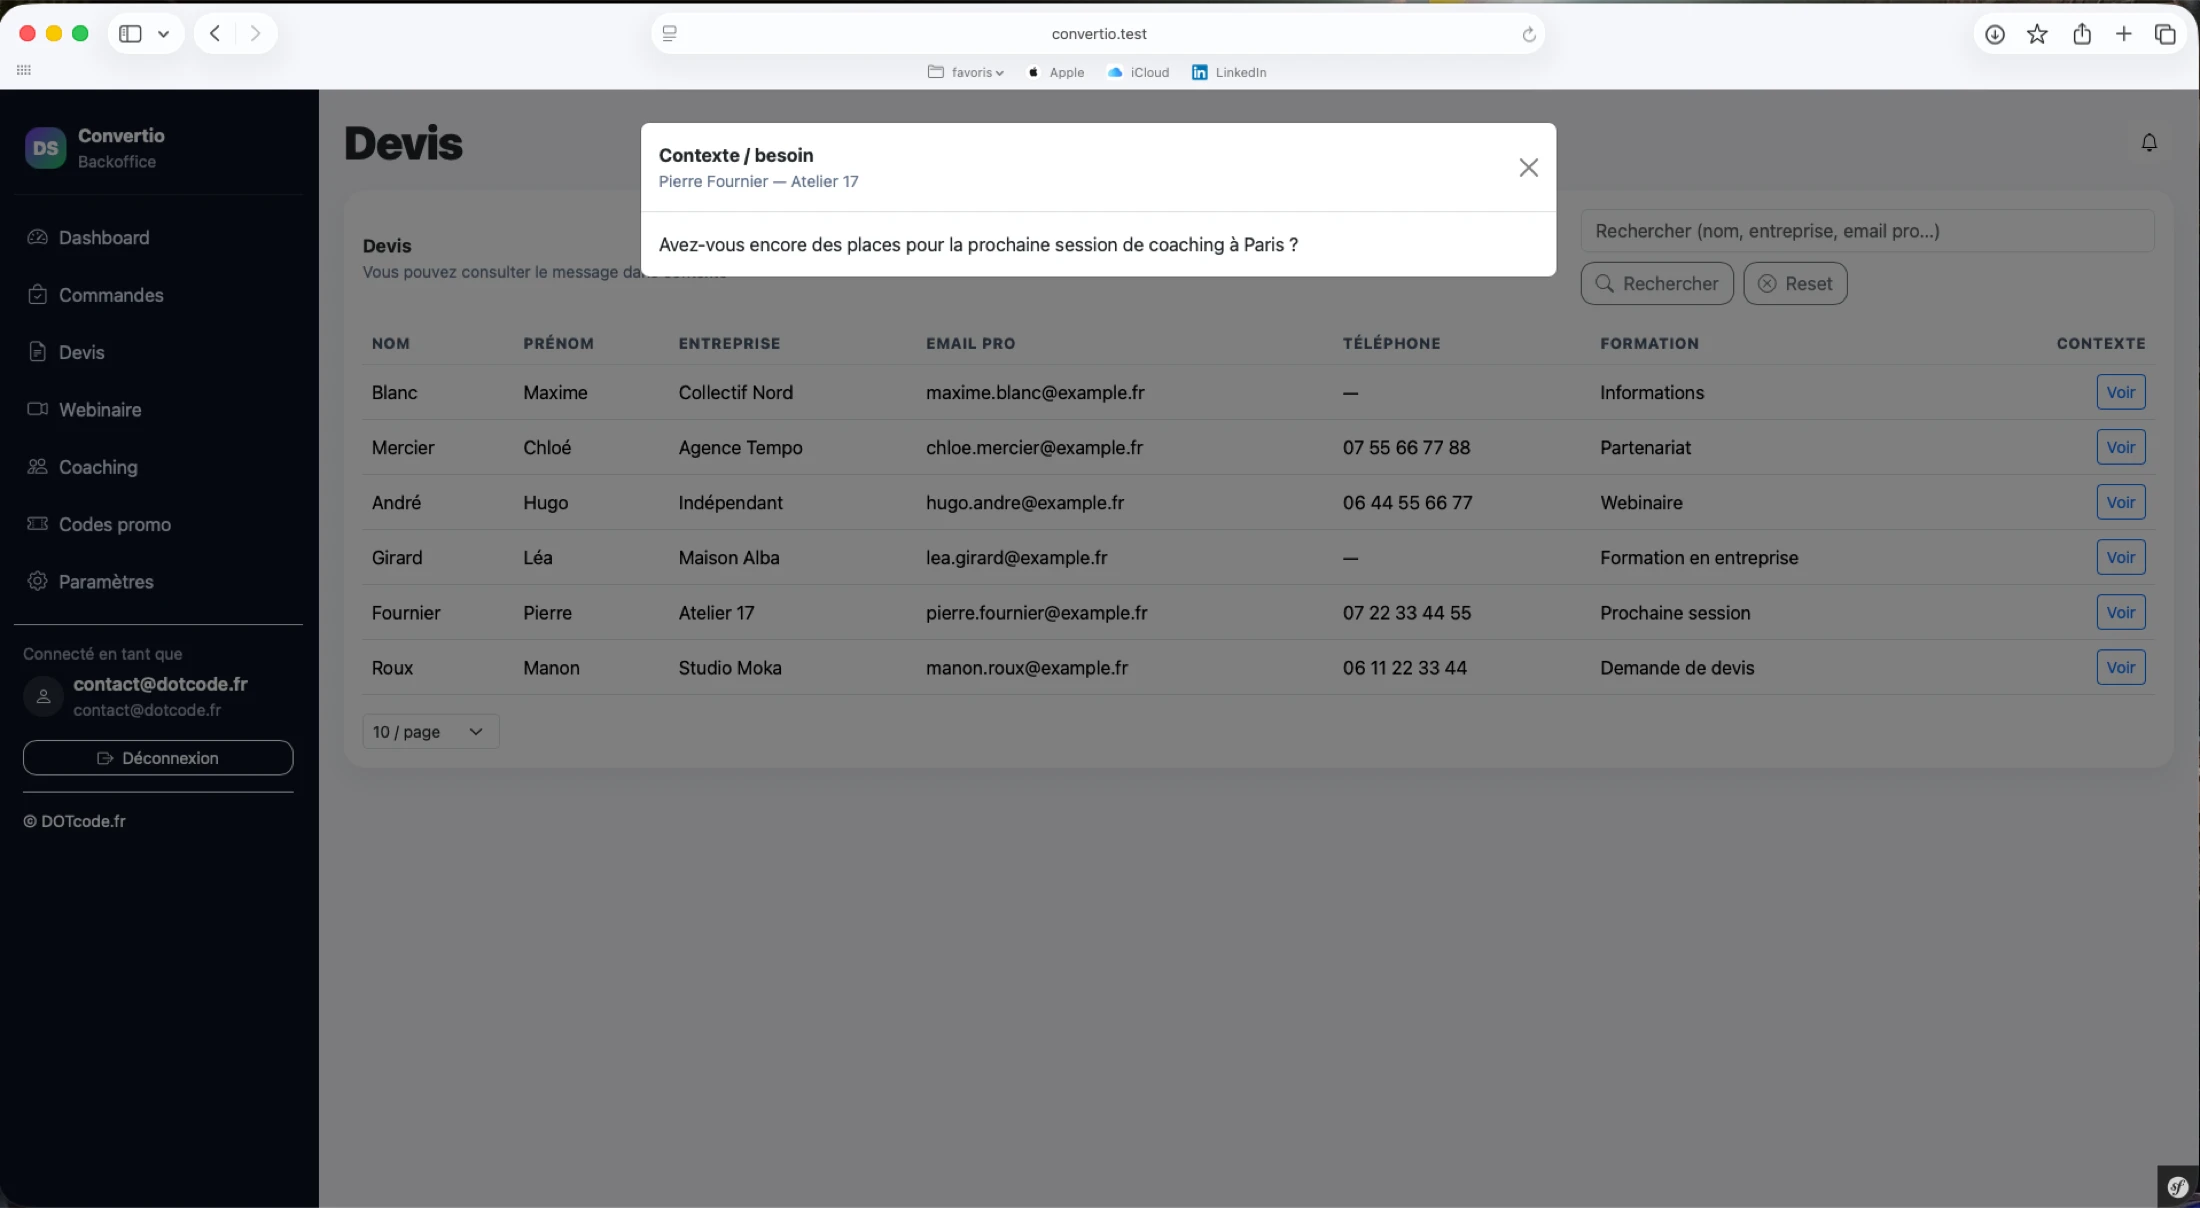Open the Apple bookmark
Image resolution: width=2200 pixels, height=1208 pixels.
pyautogui.click(x=1056, y=72)
